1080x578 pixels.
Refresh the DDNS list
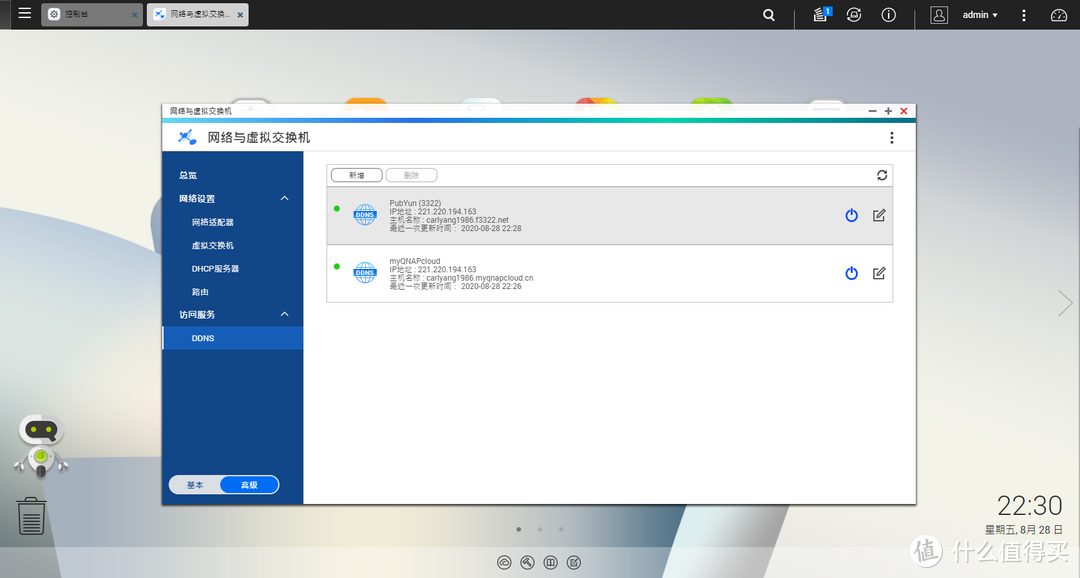(x=882, y=175)
